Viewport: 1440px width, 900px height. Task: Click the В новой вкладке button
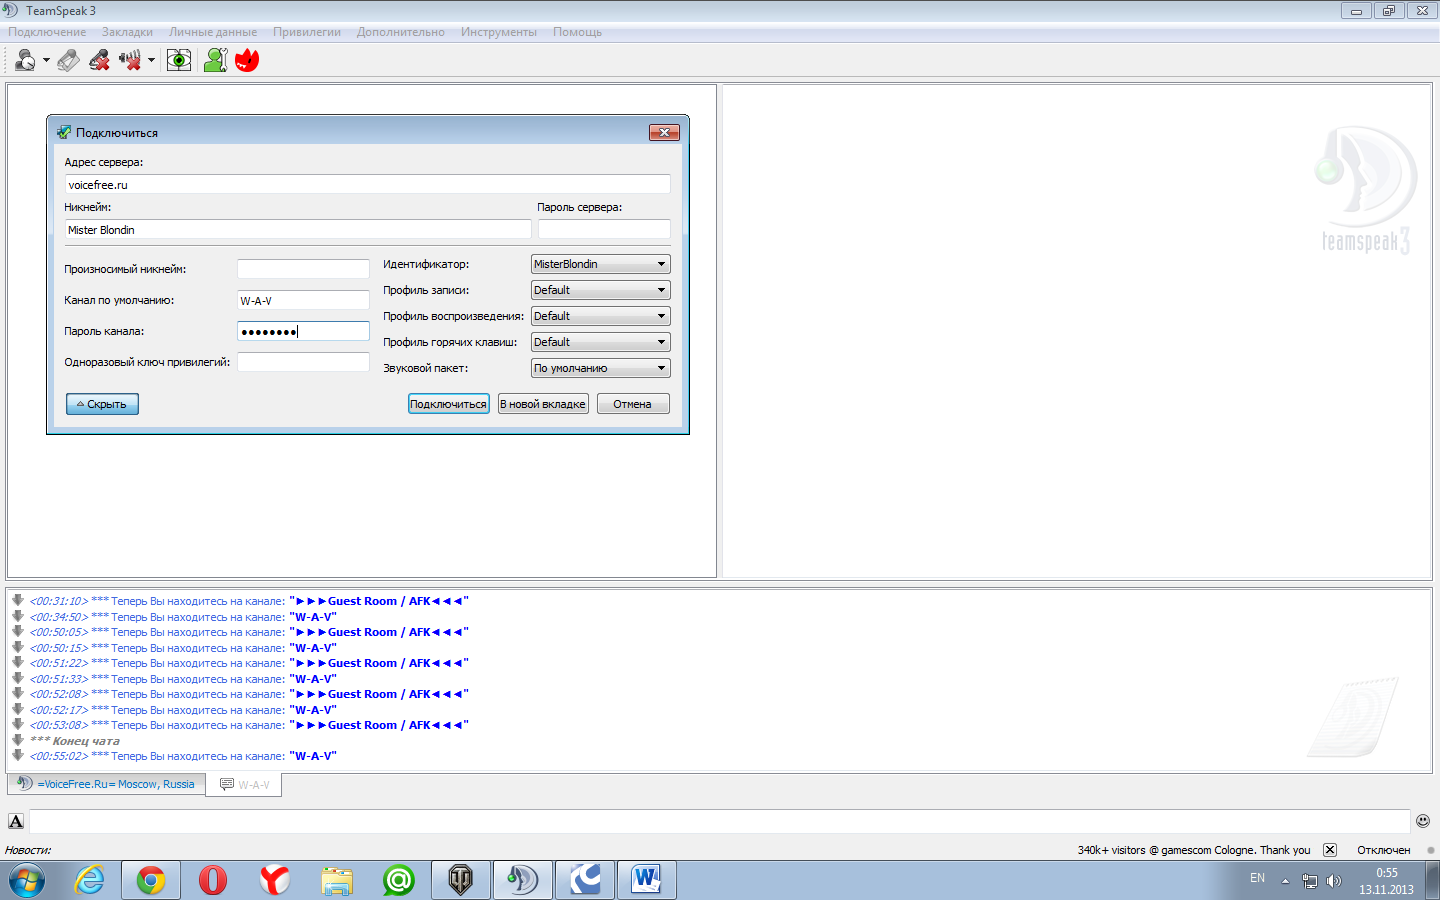(543, 404)
